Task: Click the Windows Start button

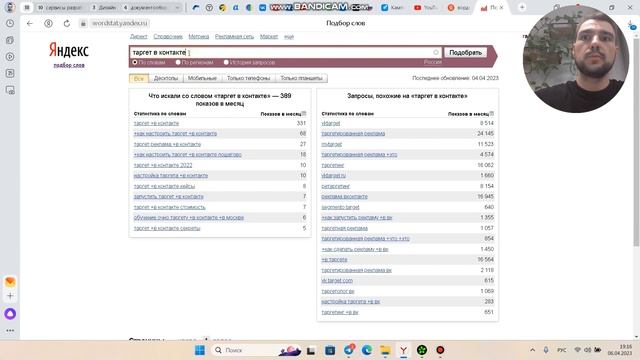Action: (200, 350)
